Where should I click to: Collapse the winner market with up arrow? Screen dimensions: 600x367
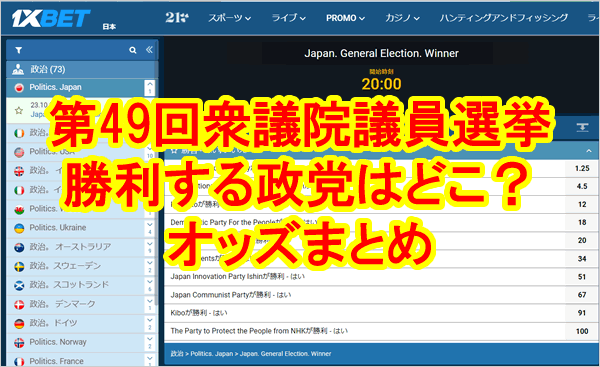tap(589, 151)
